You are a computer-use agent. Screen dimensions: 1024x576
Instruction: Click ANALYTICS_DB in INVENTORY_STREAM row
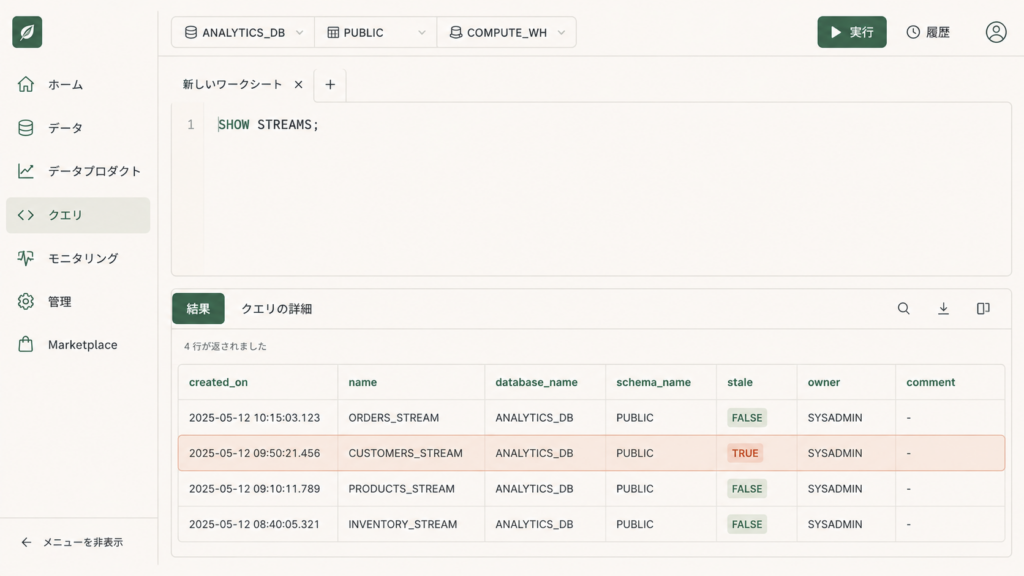(x=534, y=524)
